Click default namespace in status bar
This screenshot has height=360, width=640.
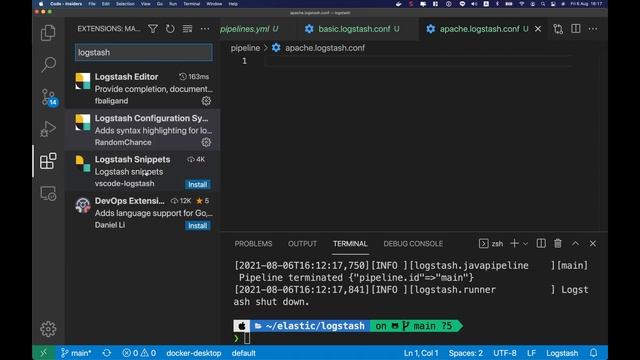click(x=244, y=353)
